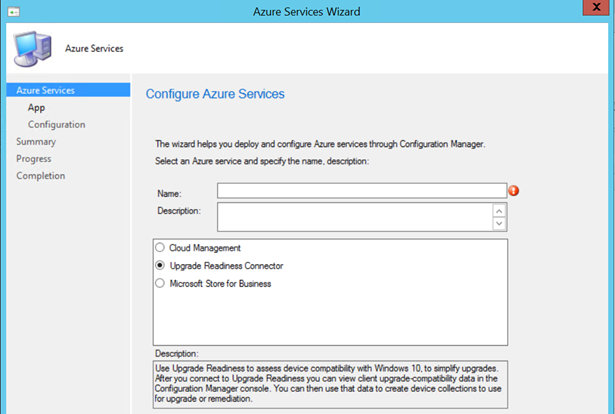Jump to the Summary step
The height and width of the screenshot is (414, 615).
tap(36, 142)
